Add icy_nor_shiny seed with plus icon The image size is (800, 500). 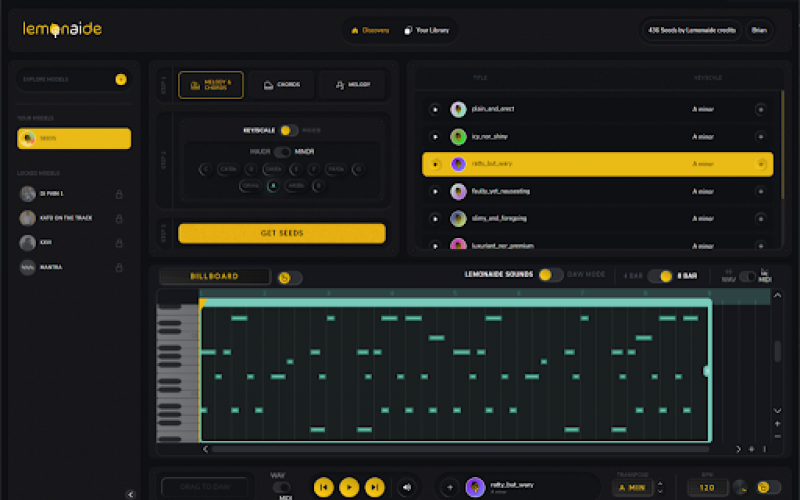(x=760, y=136)
